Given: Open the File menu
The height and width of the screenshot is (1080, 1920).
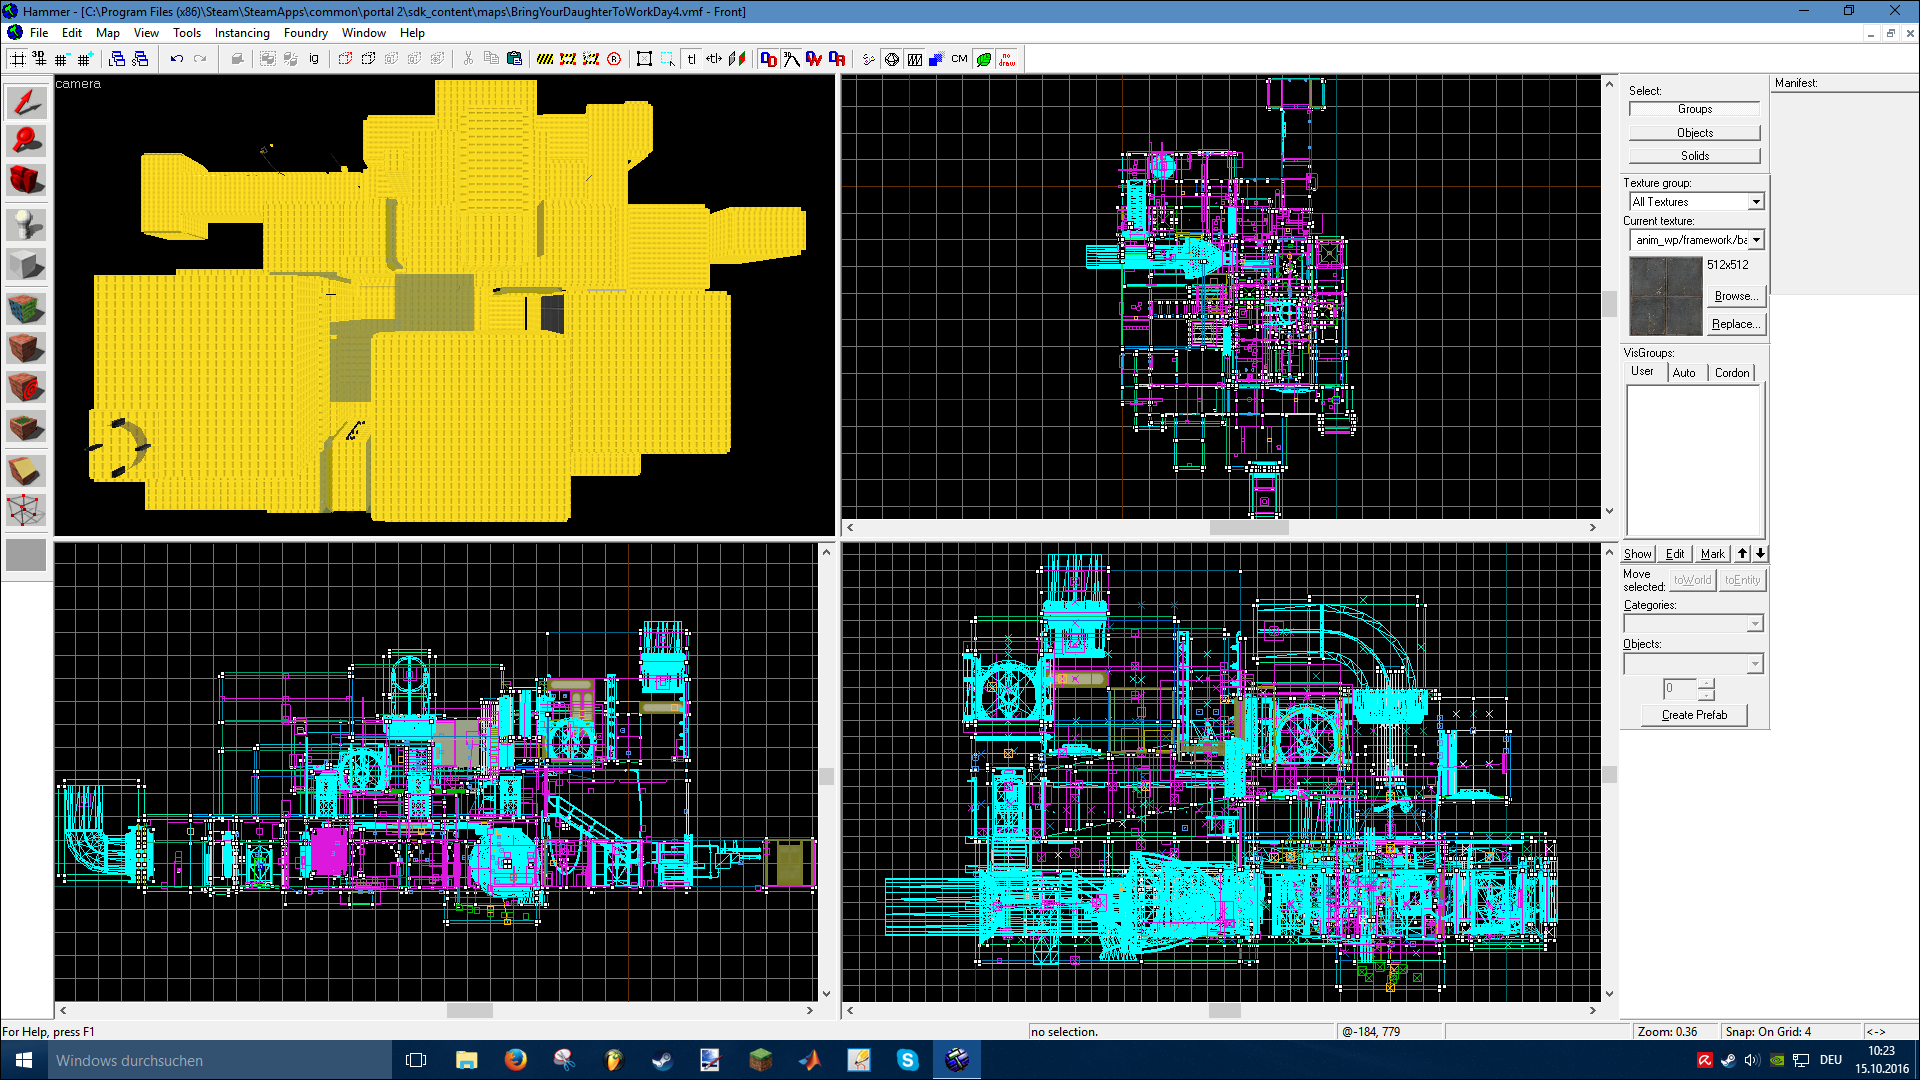Looking at the screenshot, I should click(x=39, y=33).
